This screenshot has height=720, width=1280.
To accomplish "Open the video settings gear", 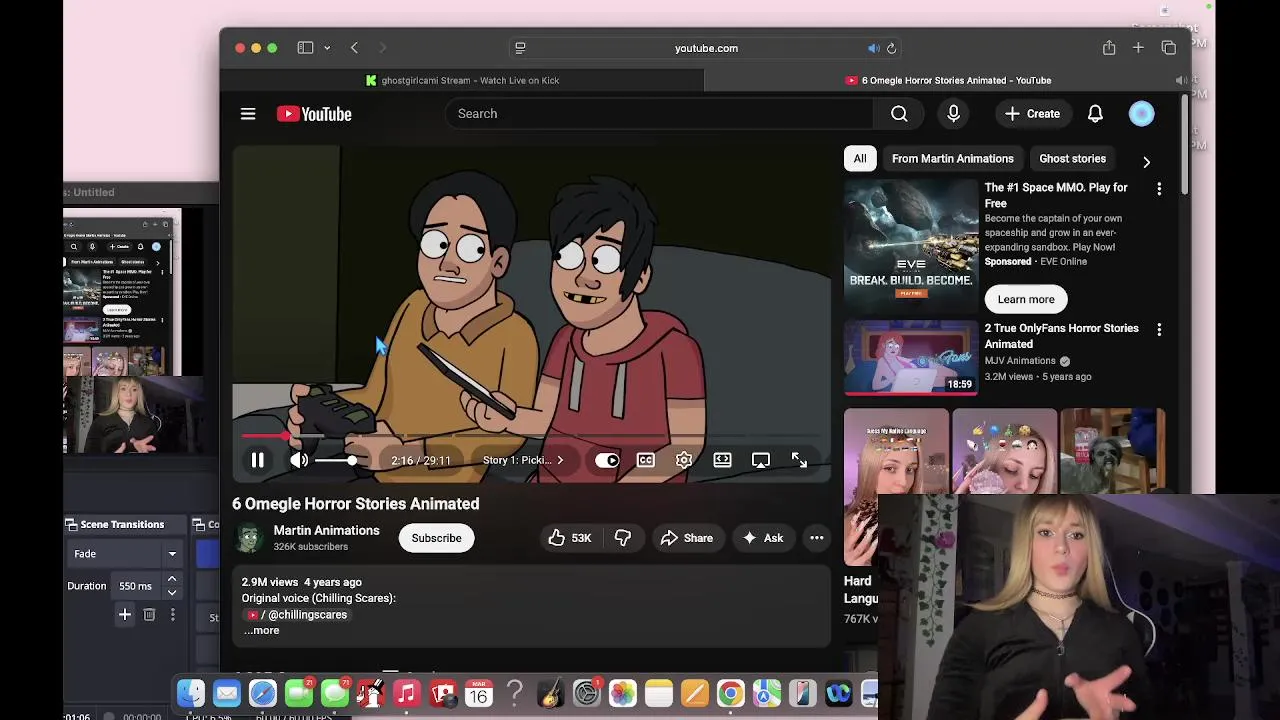I will [x=684, y=460].
